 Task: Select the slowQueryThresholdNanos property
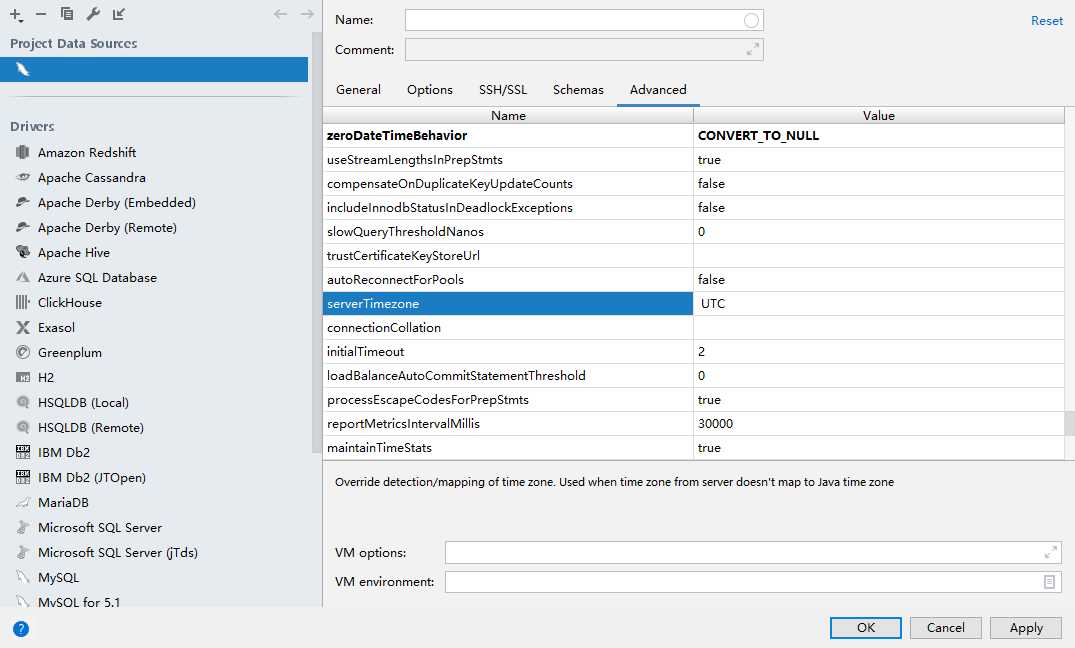pyautogui.click(x=508, y=232)
